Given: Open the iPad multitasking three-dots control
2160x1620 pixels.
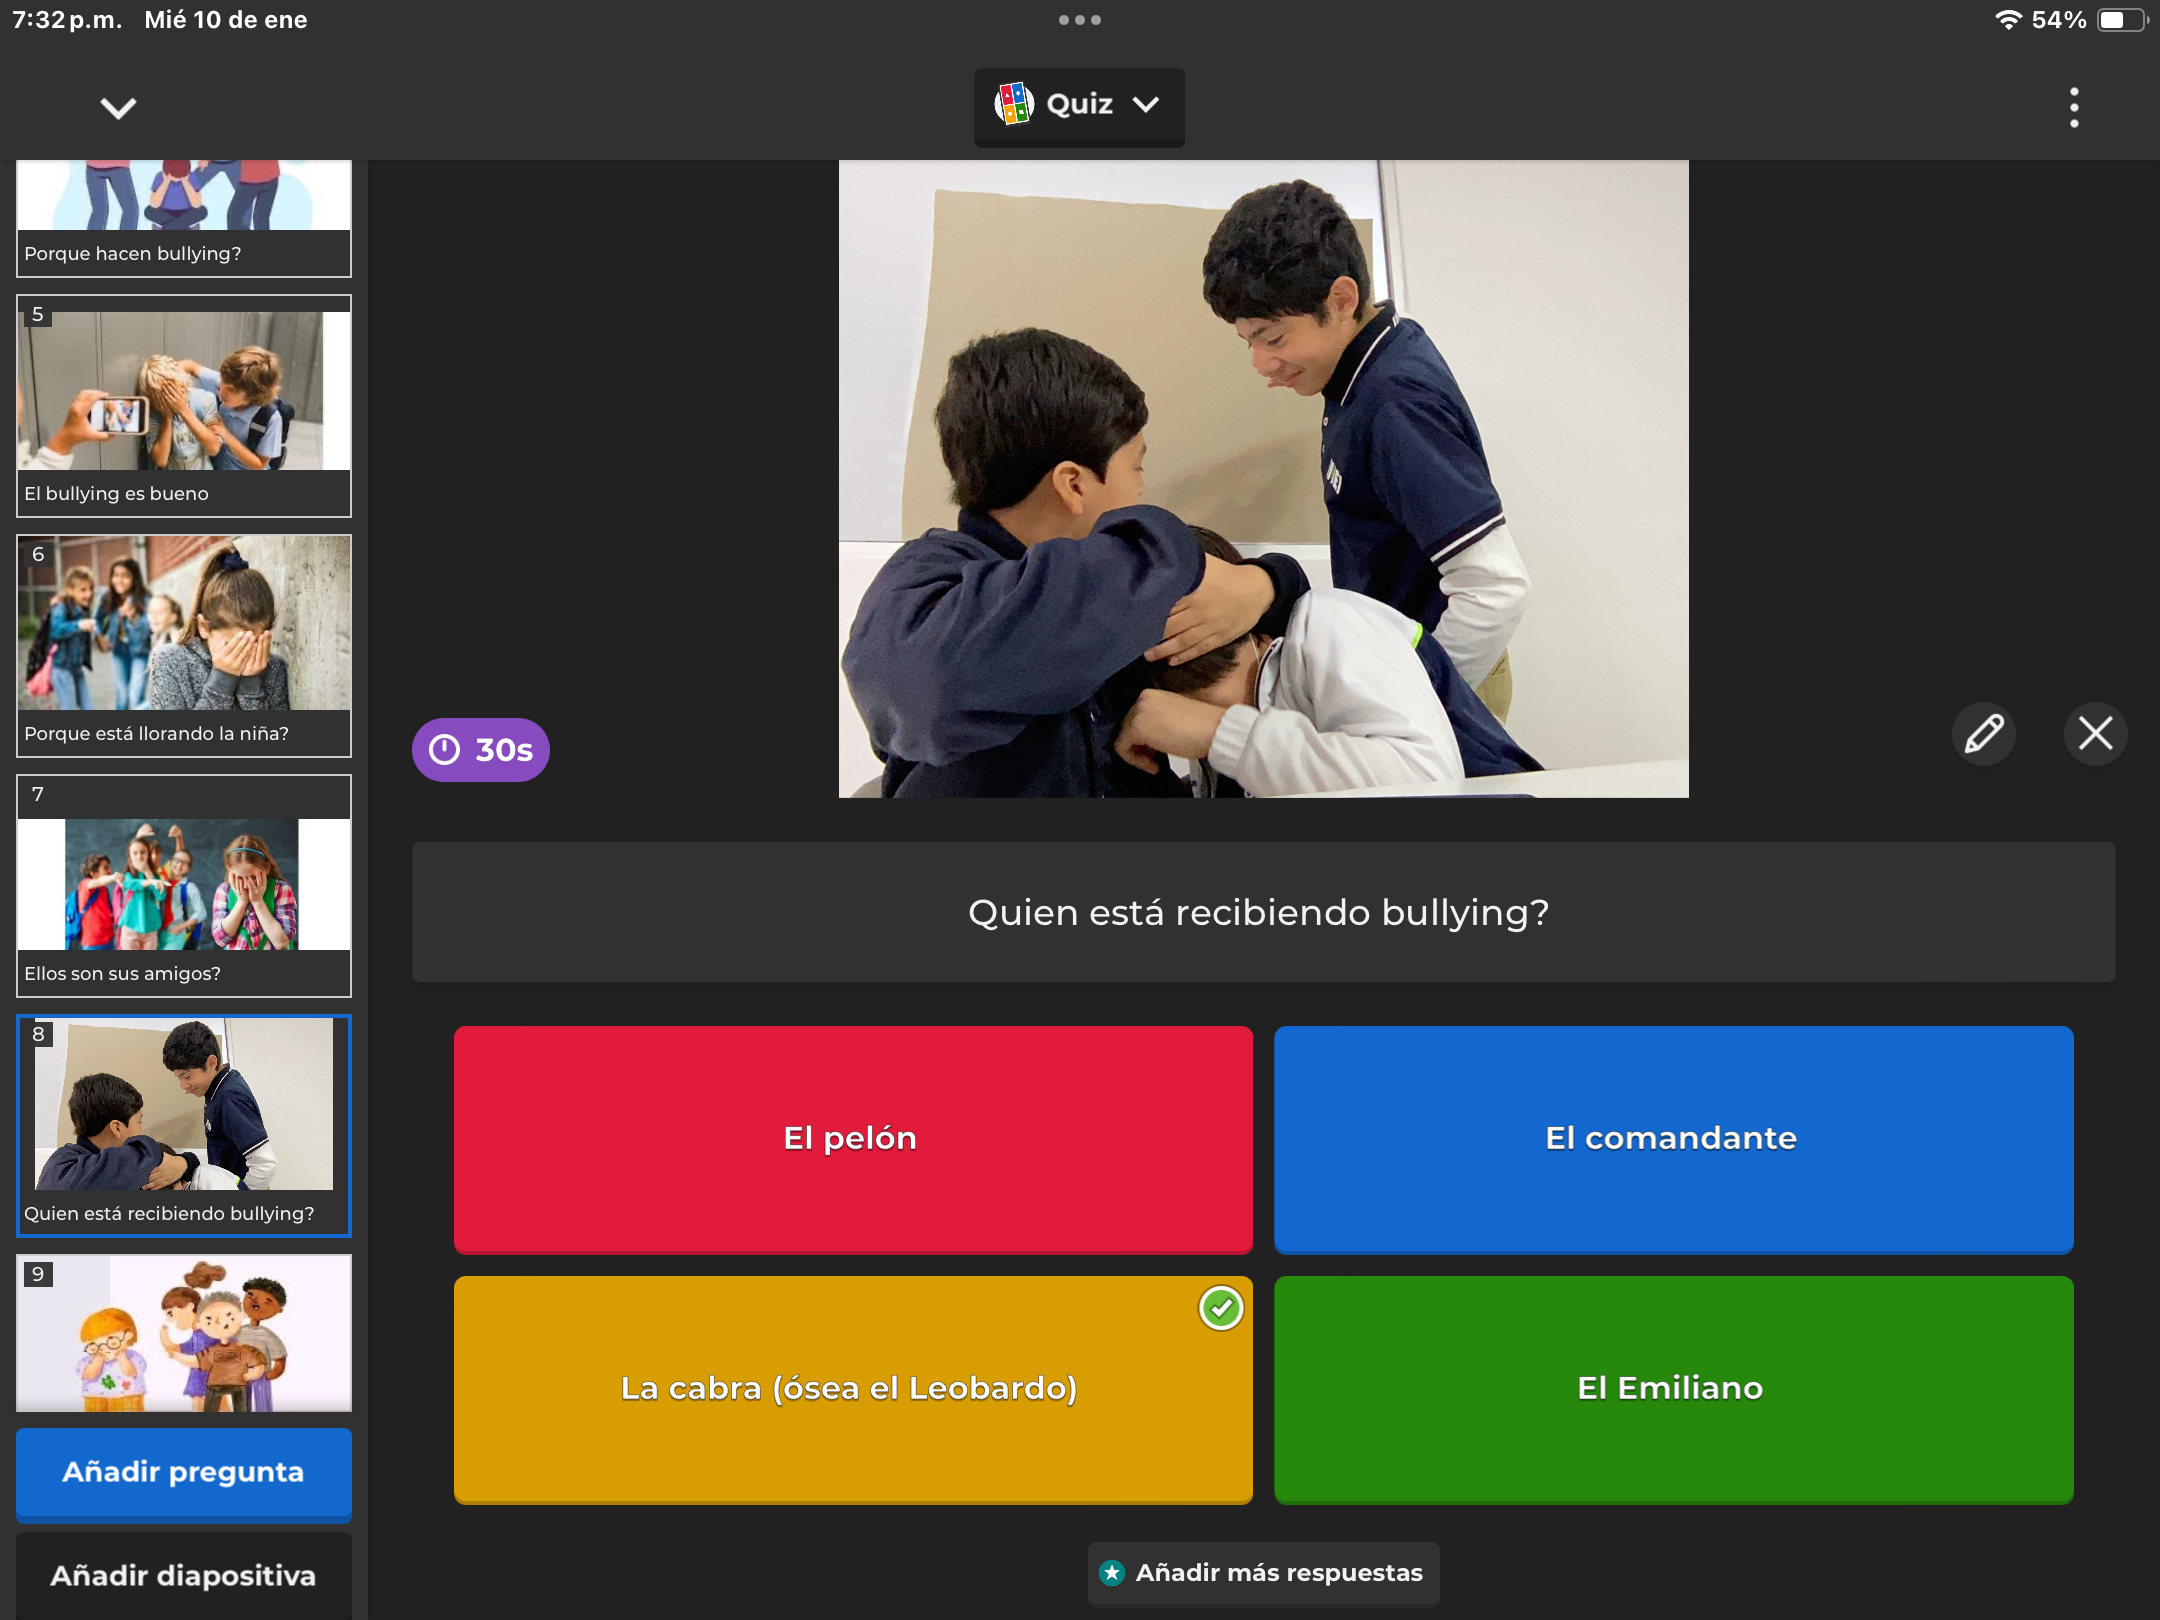Looking at the screenshot, I should point(1079,20).
